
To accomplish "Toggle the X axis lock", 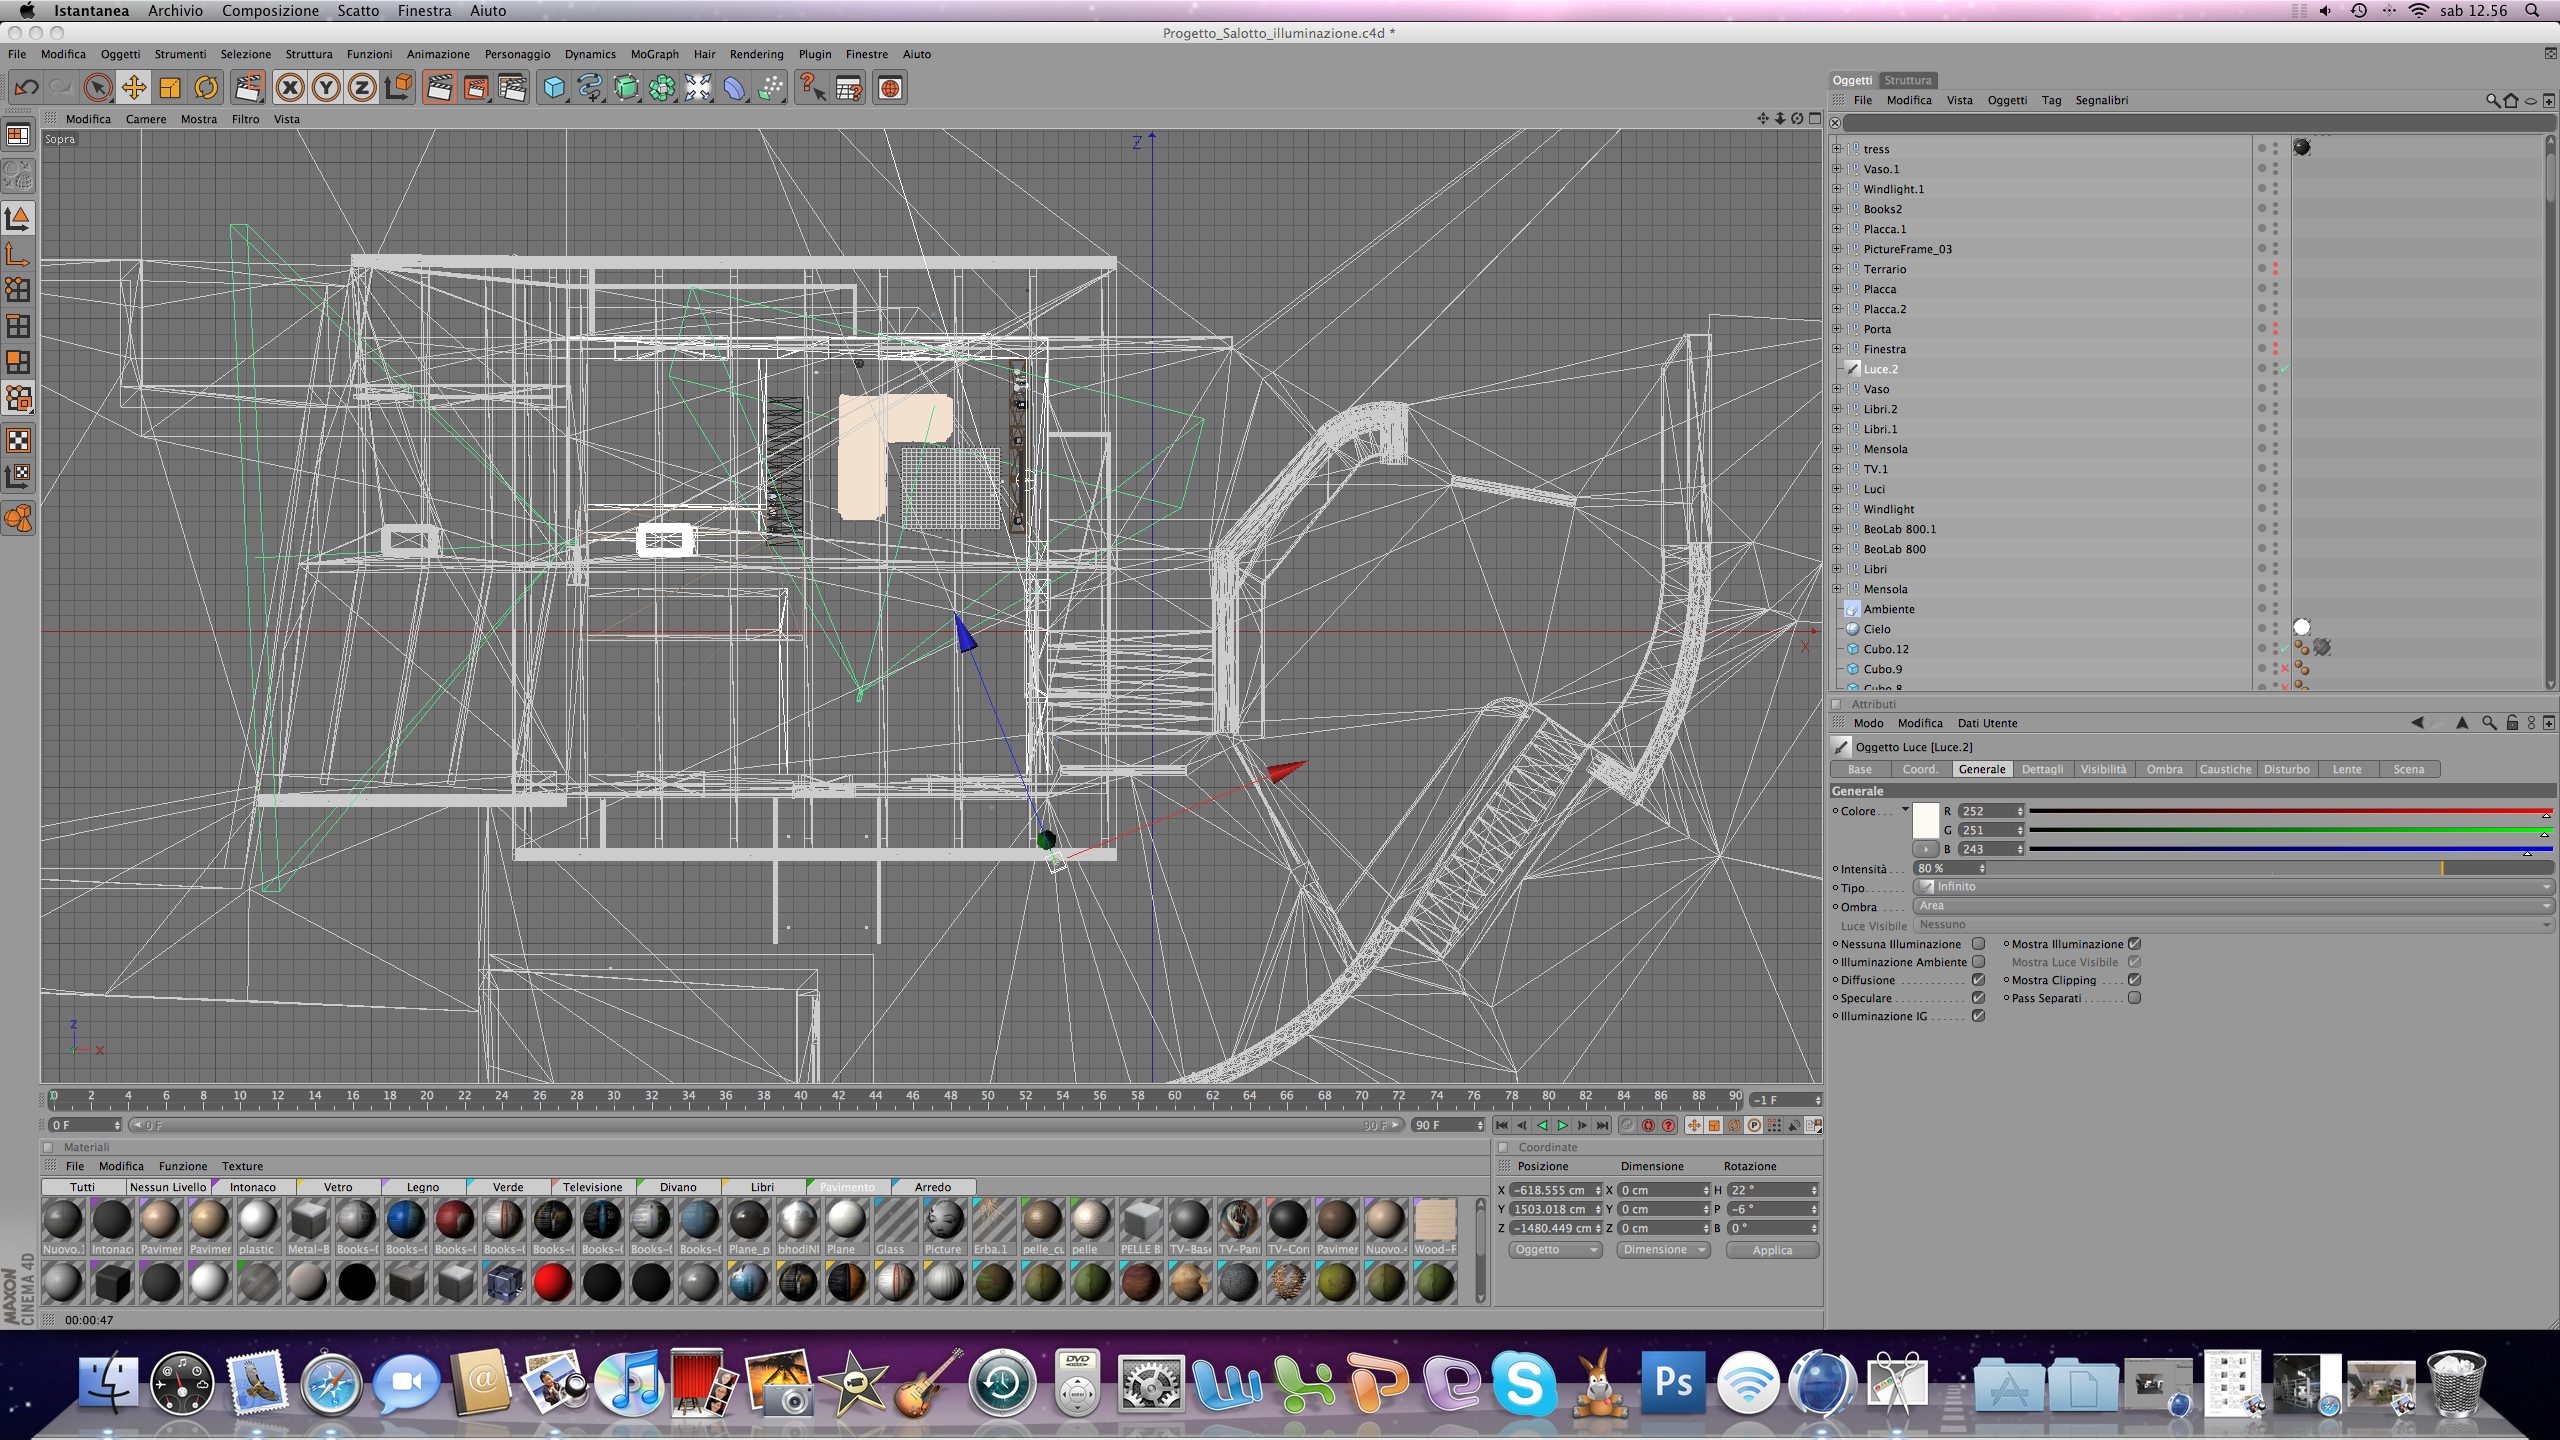I will pos(290,88).
